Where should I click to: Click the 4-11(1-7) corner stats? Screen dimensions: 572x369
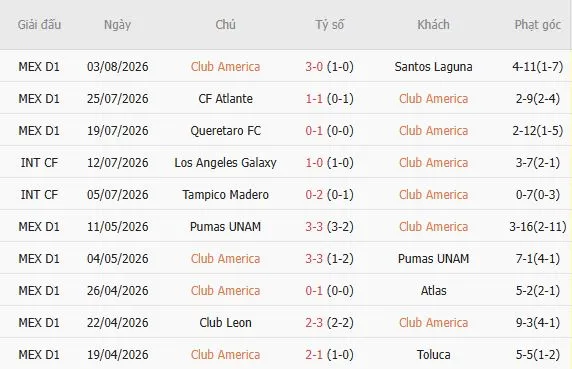point(537,67)
